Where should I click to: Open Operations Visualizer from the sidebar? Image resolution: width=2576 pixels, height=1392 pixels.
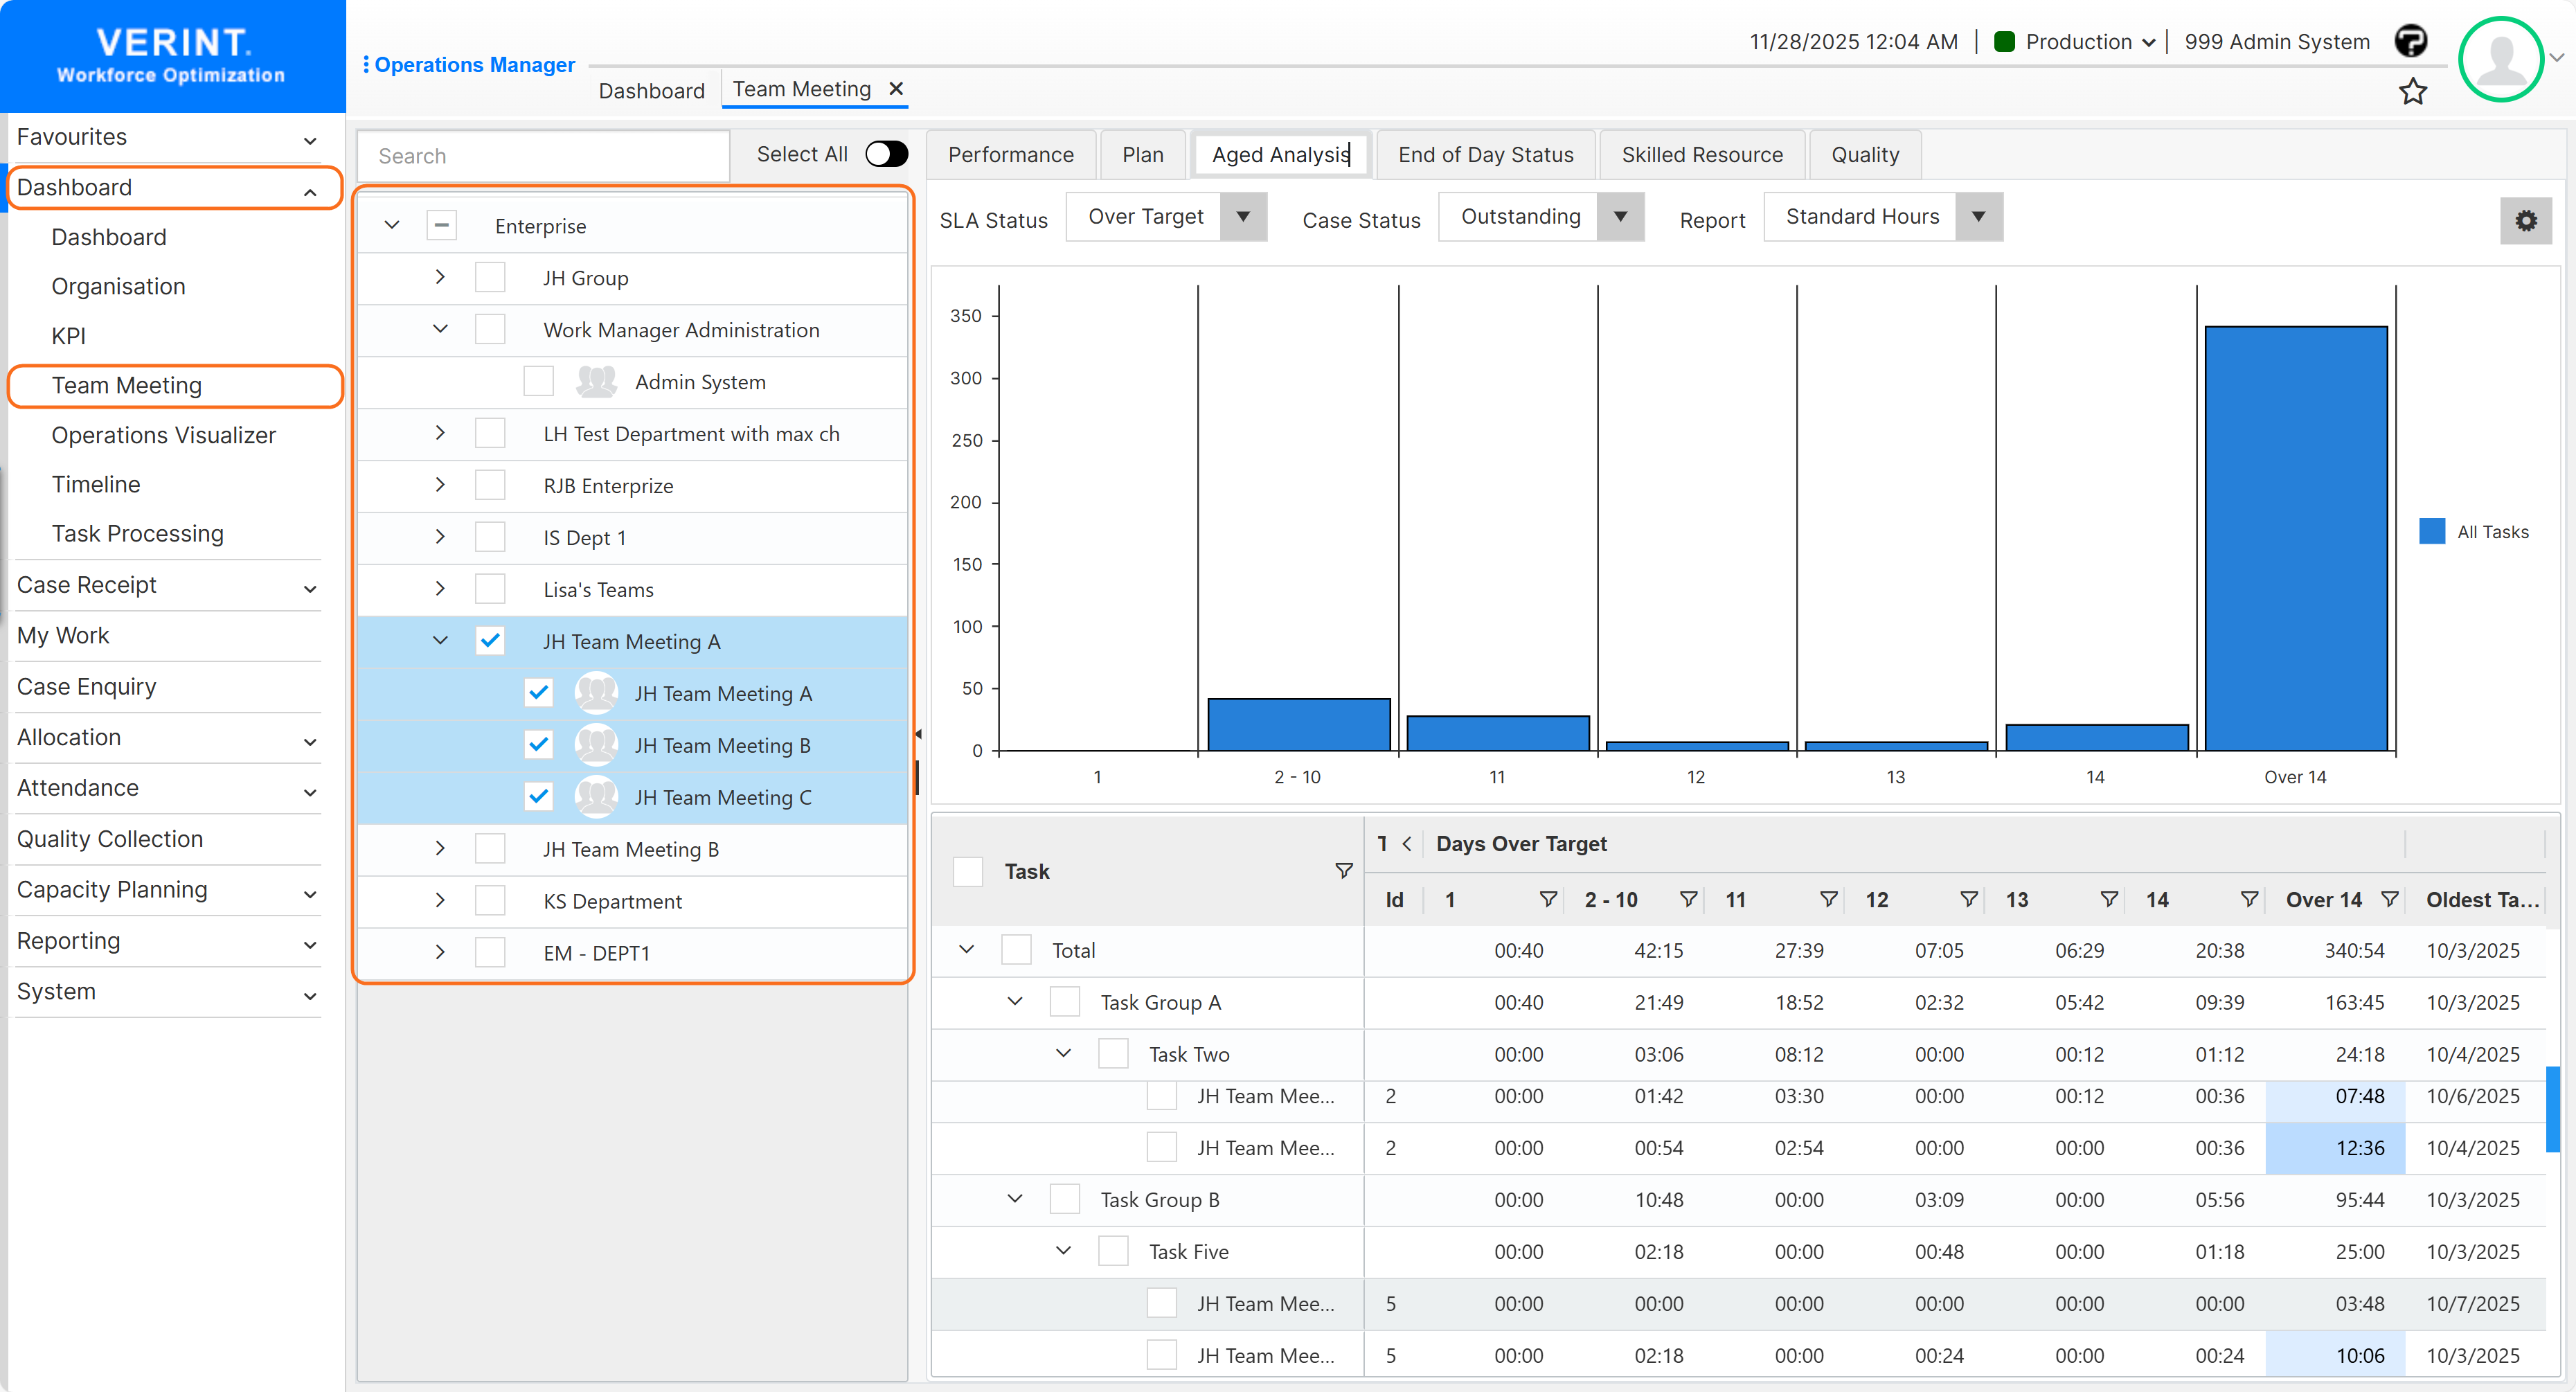164,435
